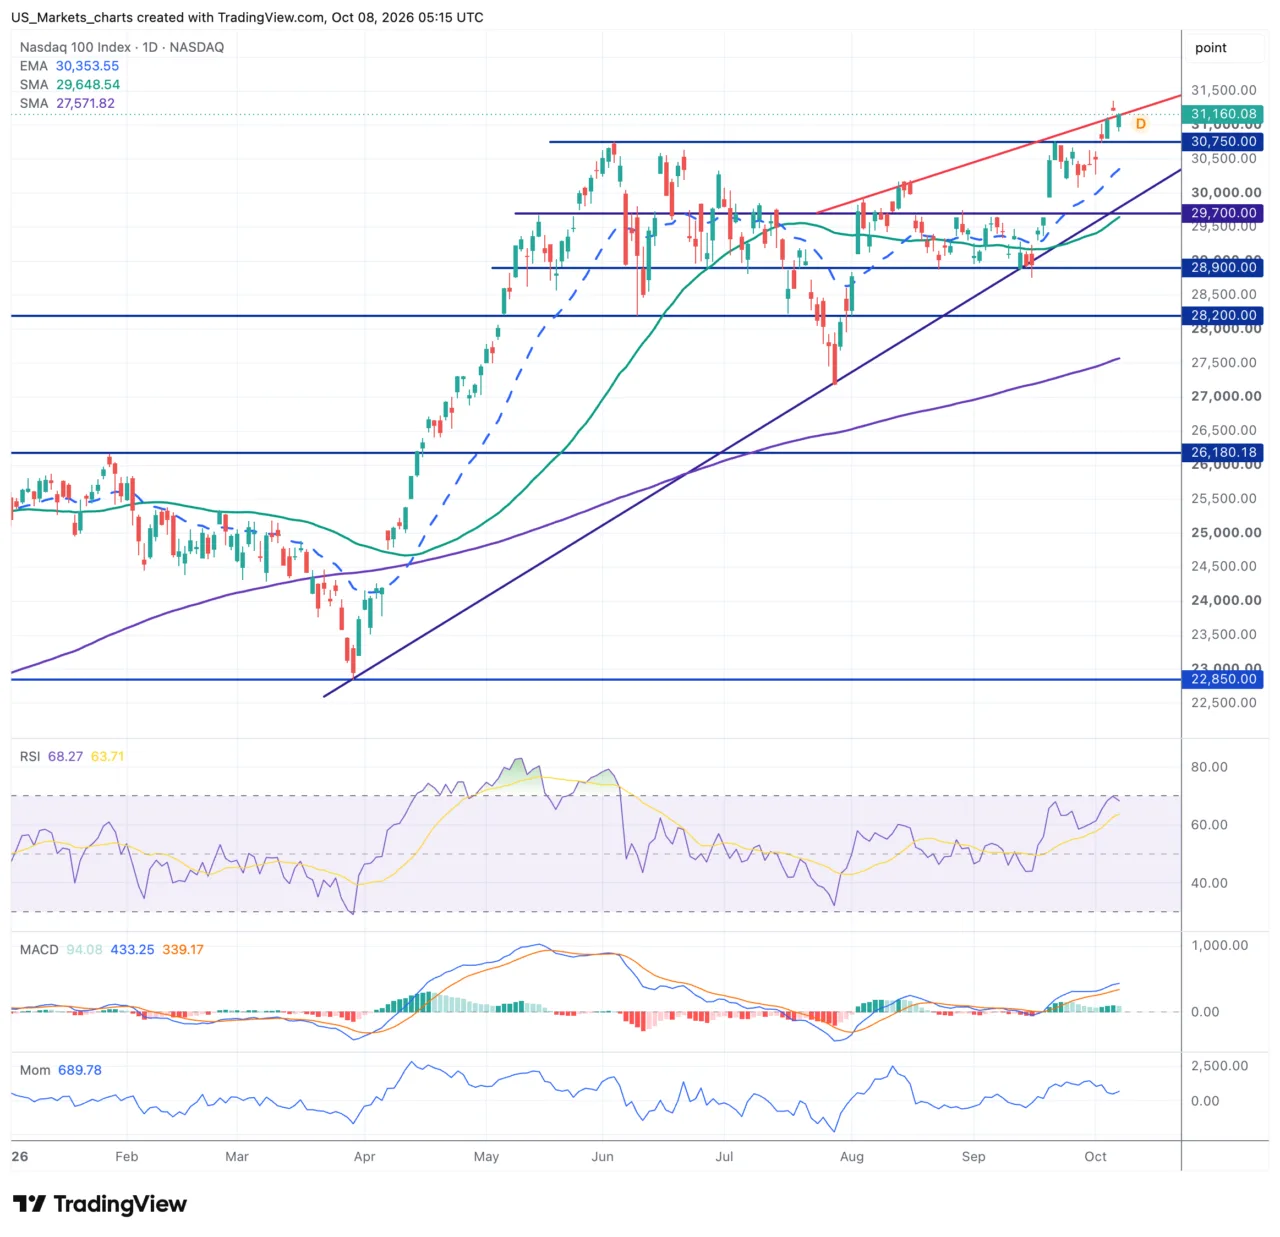Click the MACD value 433.25
Screen dimensions: 1280x1237
click(x=132, y=949)
